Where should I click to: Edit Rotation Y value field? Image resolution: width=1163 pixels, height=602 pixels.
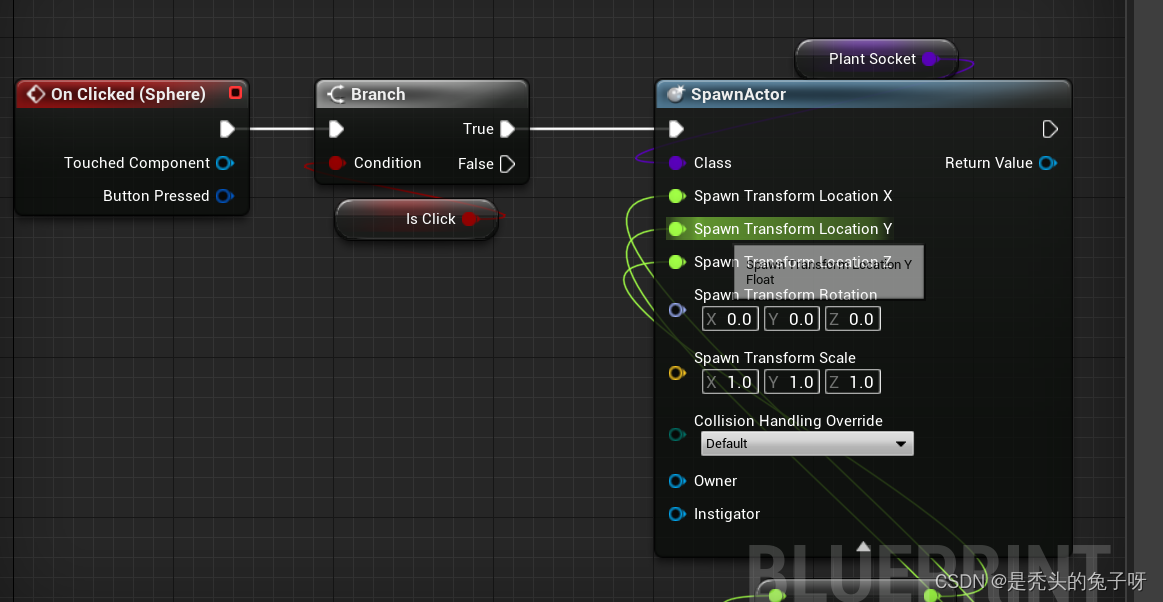pos(791,320)
